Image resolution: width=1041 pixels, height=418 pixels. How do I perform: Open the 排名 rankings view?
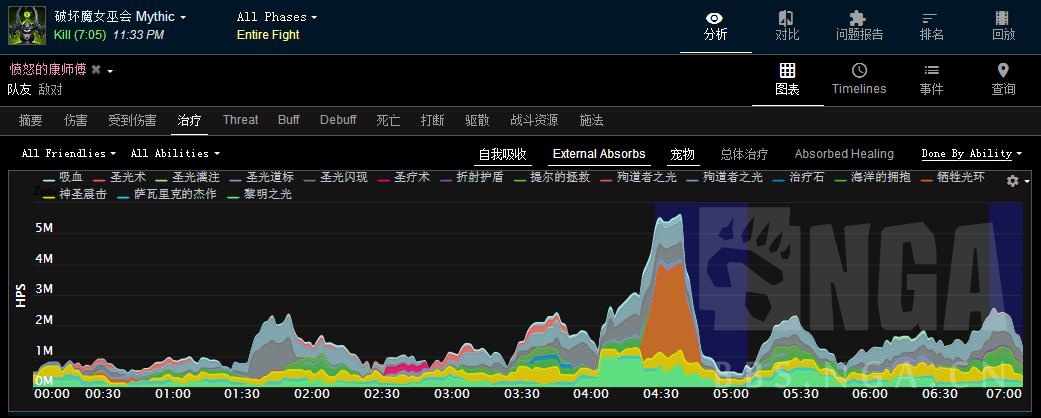931,27
